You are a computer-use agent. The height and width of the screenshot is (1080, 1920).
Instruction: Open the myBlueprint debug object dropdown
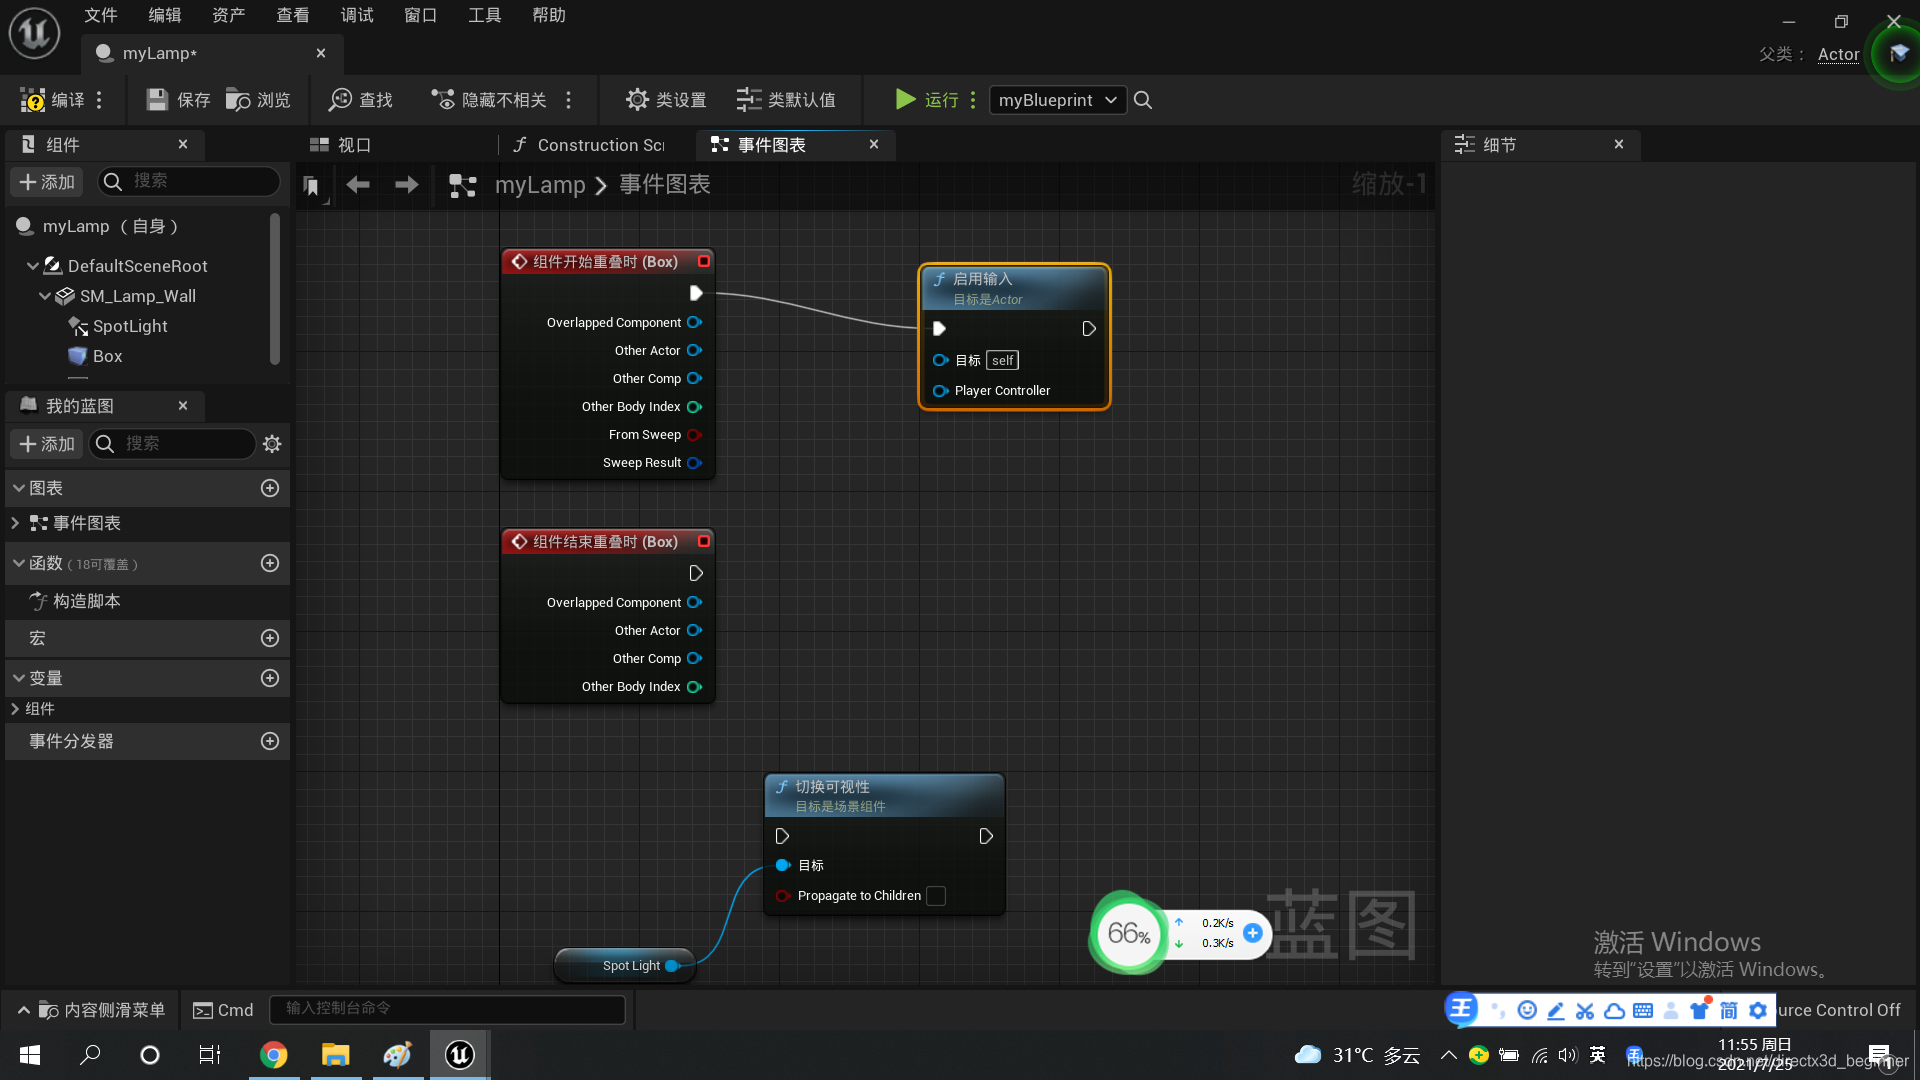coord(1057,100)
